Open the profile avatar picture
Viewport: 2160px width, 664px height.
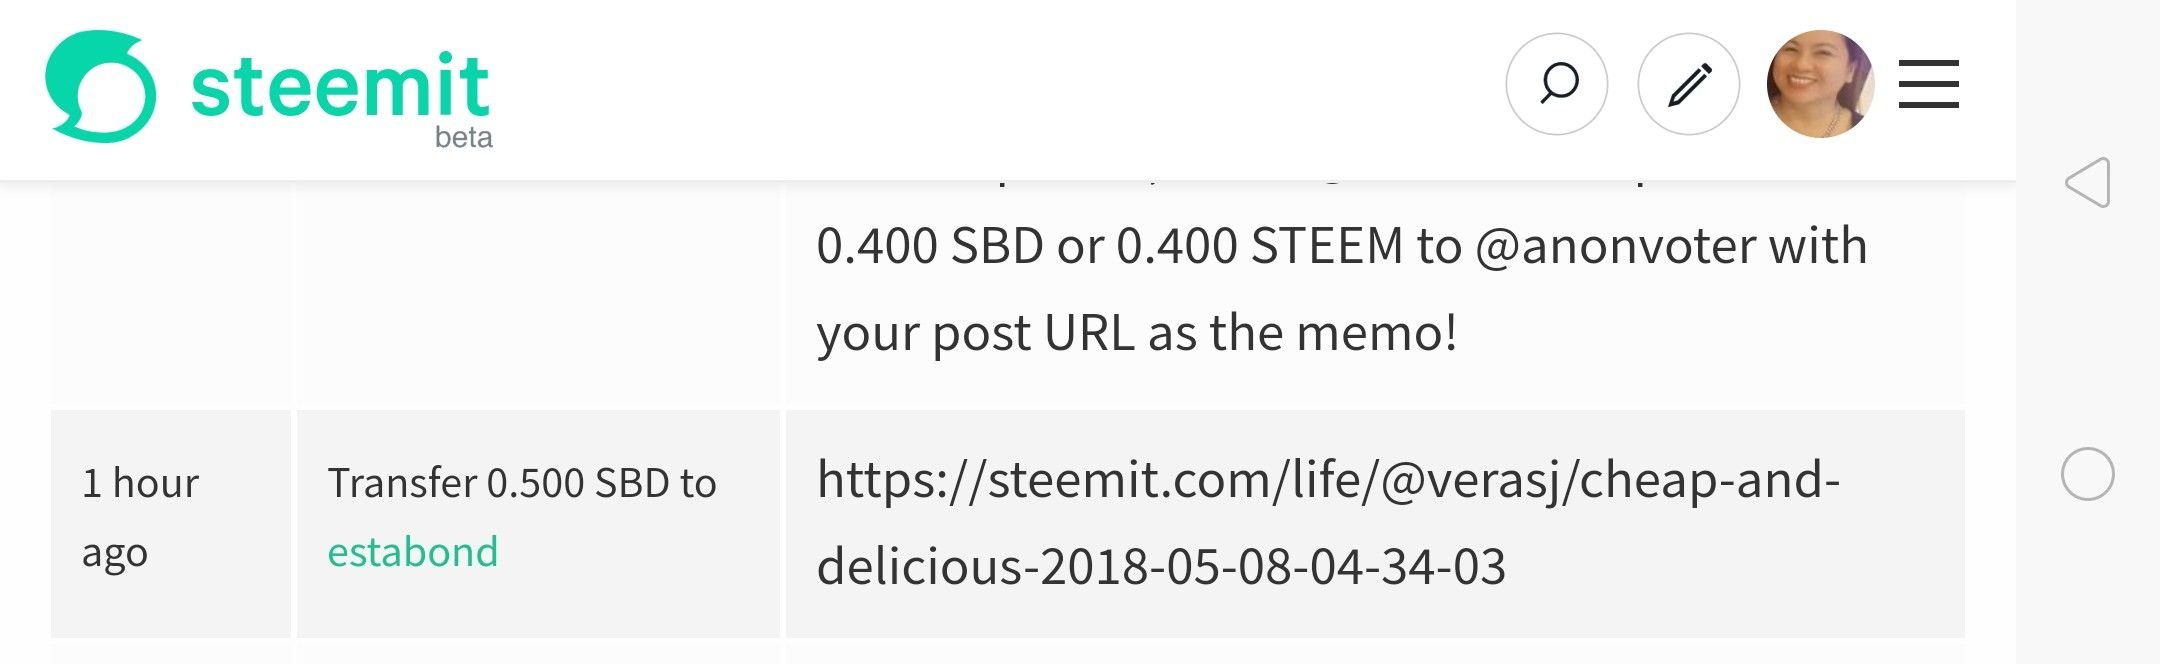pos(1820,84)
